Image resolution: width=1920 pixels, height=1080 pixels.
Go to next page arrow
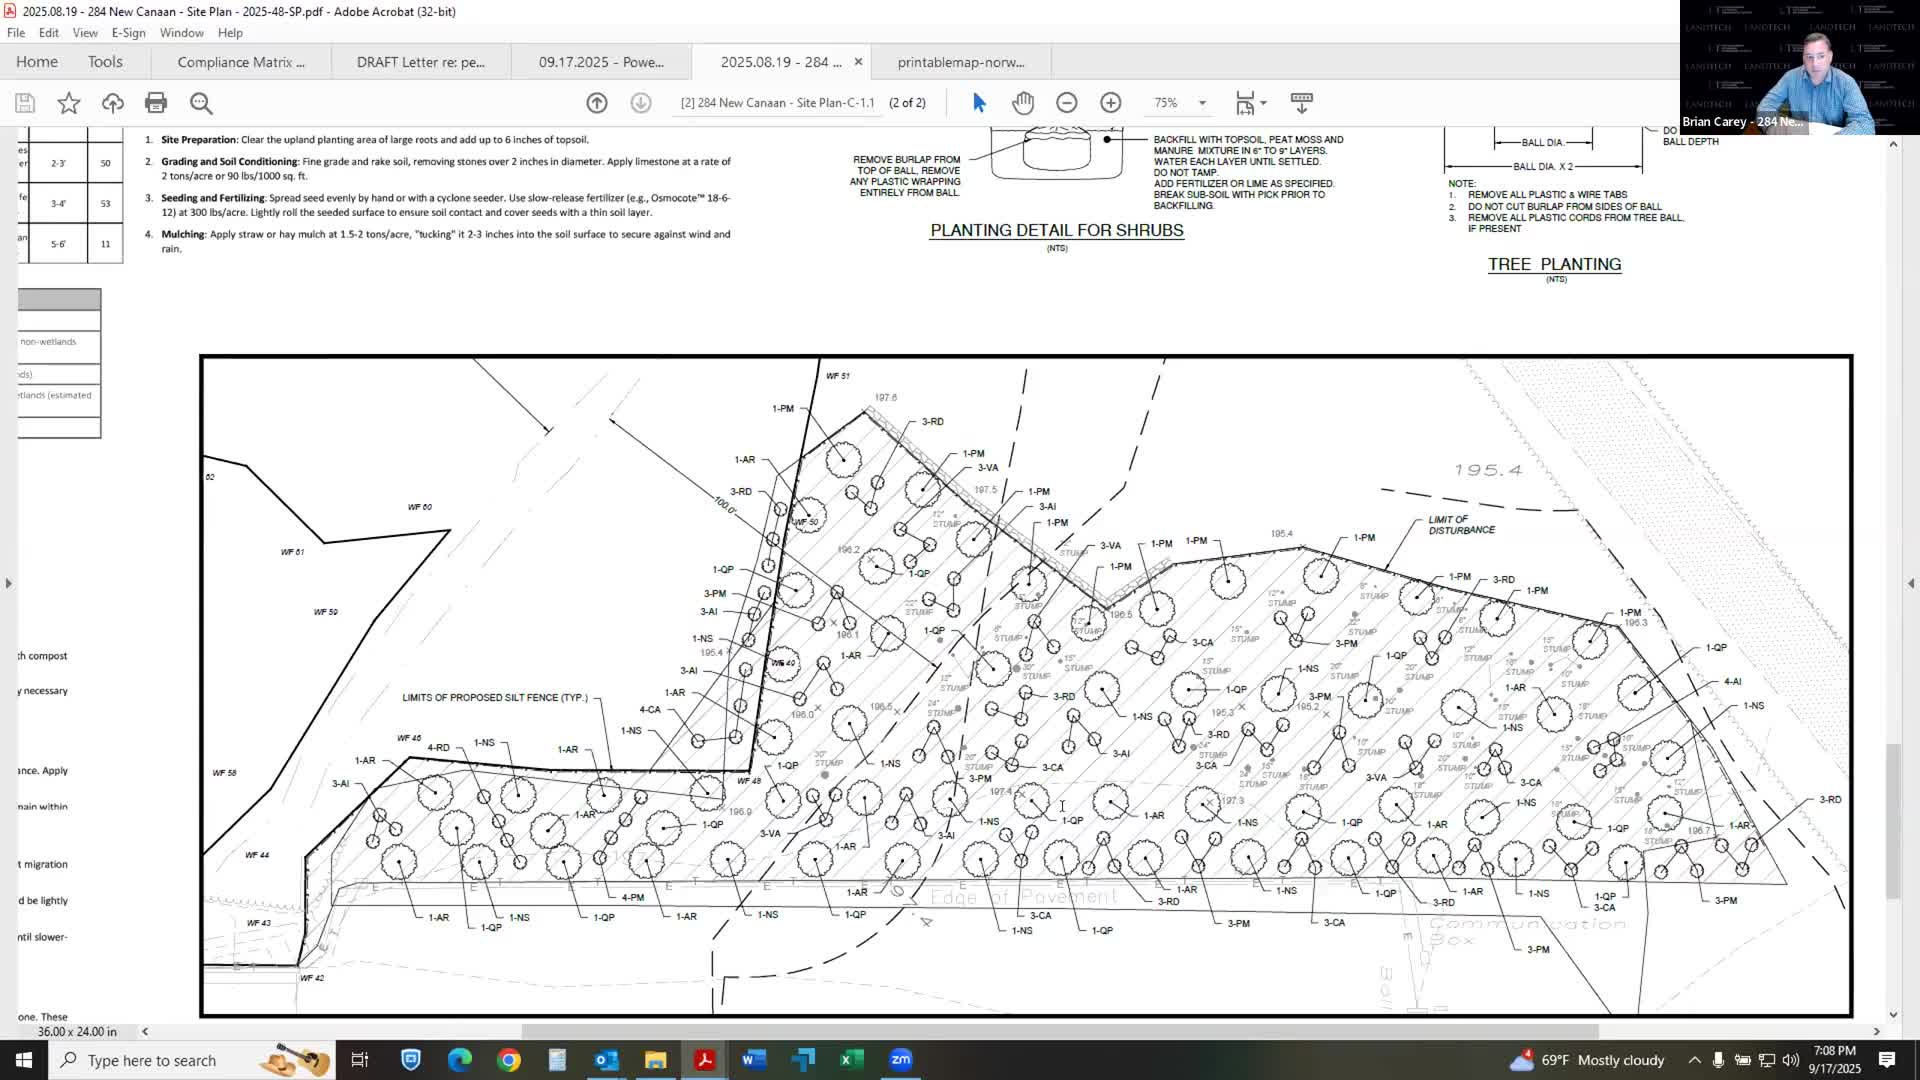[x=641, y=103]
